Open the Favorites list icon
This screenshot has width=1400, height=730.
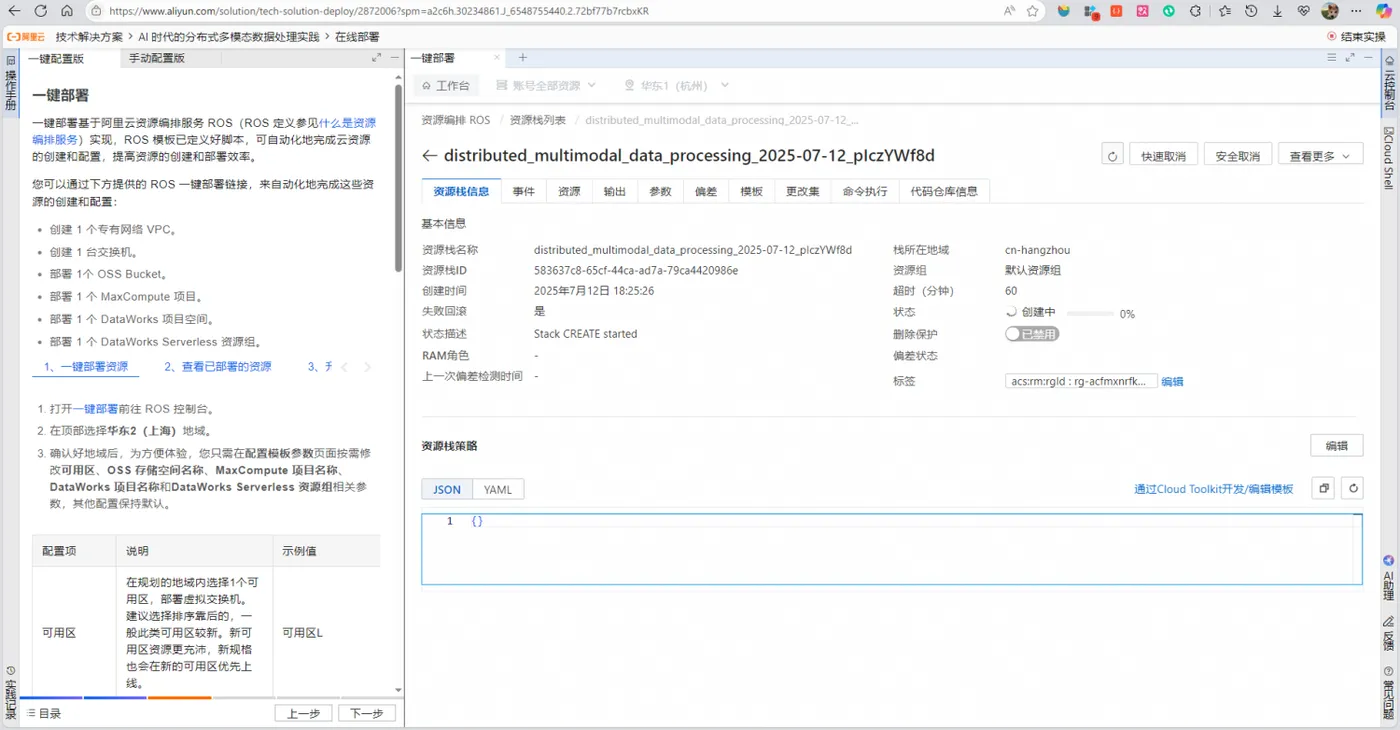1225,11
